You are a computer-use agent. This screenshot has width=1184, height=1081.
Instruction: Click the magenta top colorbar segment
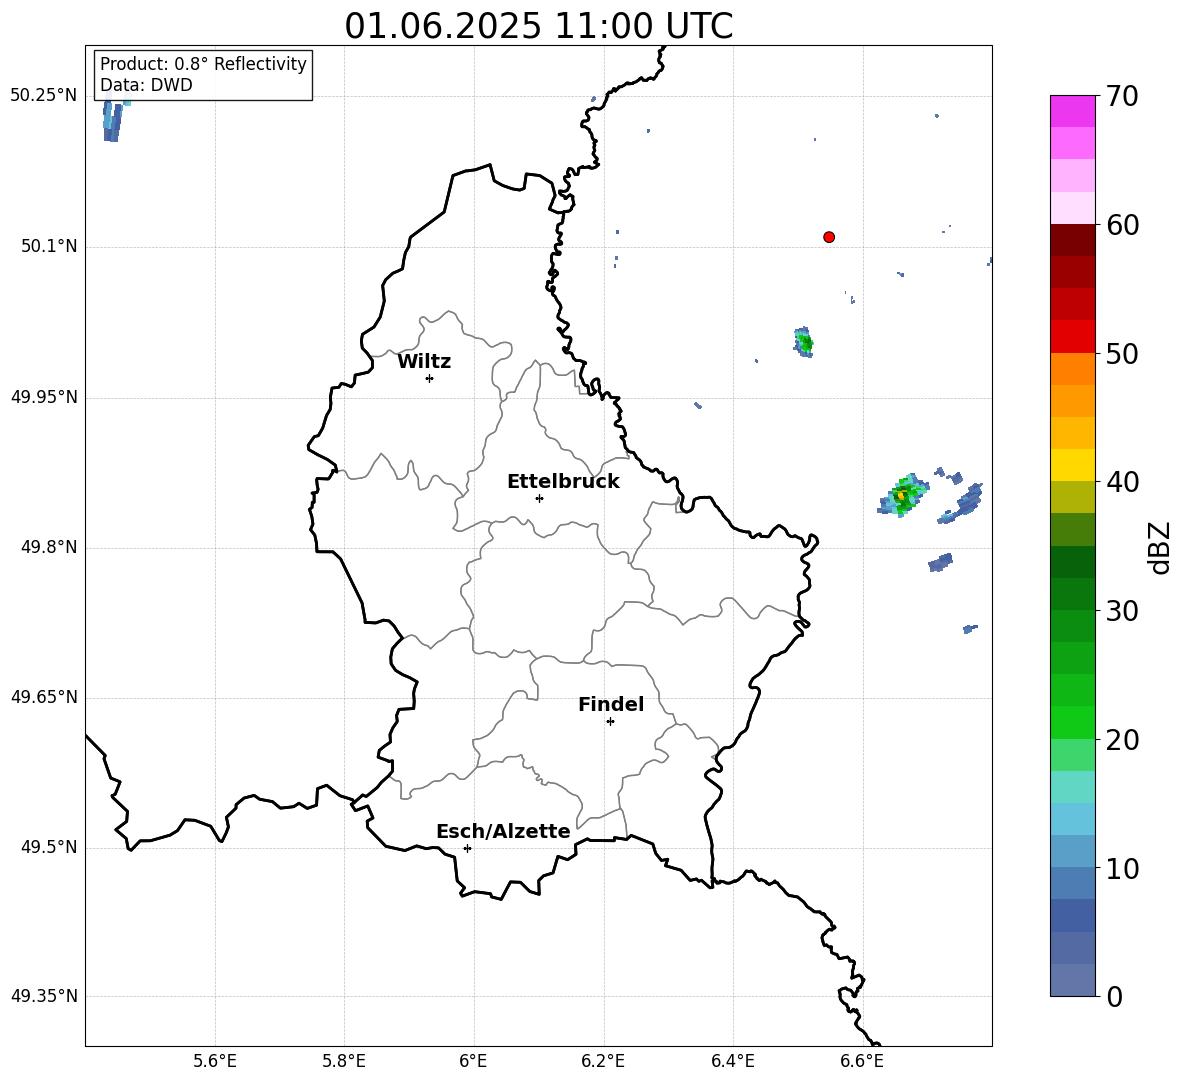(x=1072, y=111)
